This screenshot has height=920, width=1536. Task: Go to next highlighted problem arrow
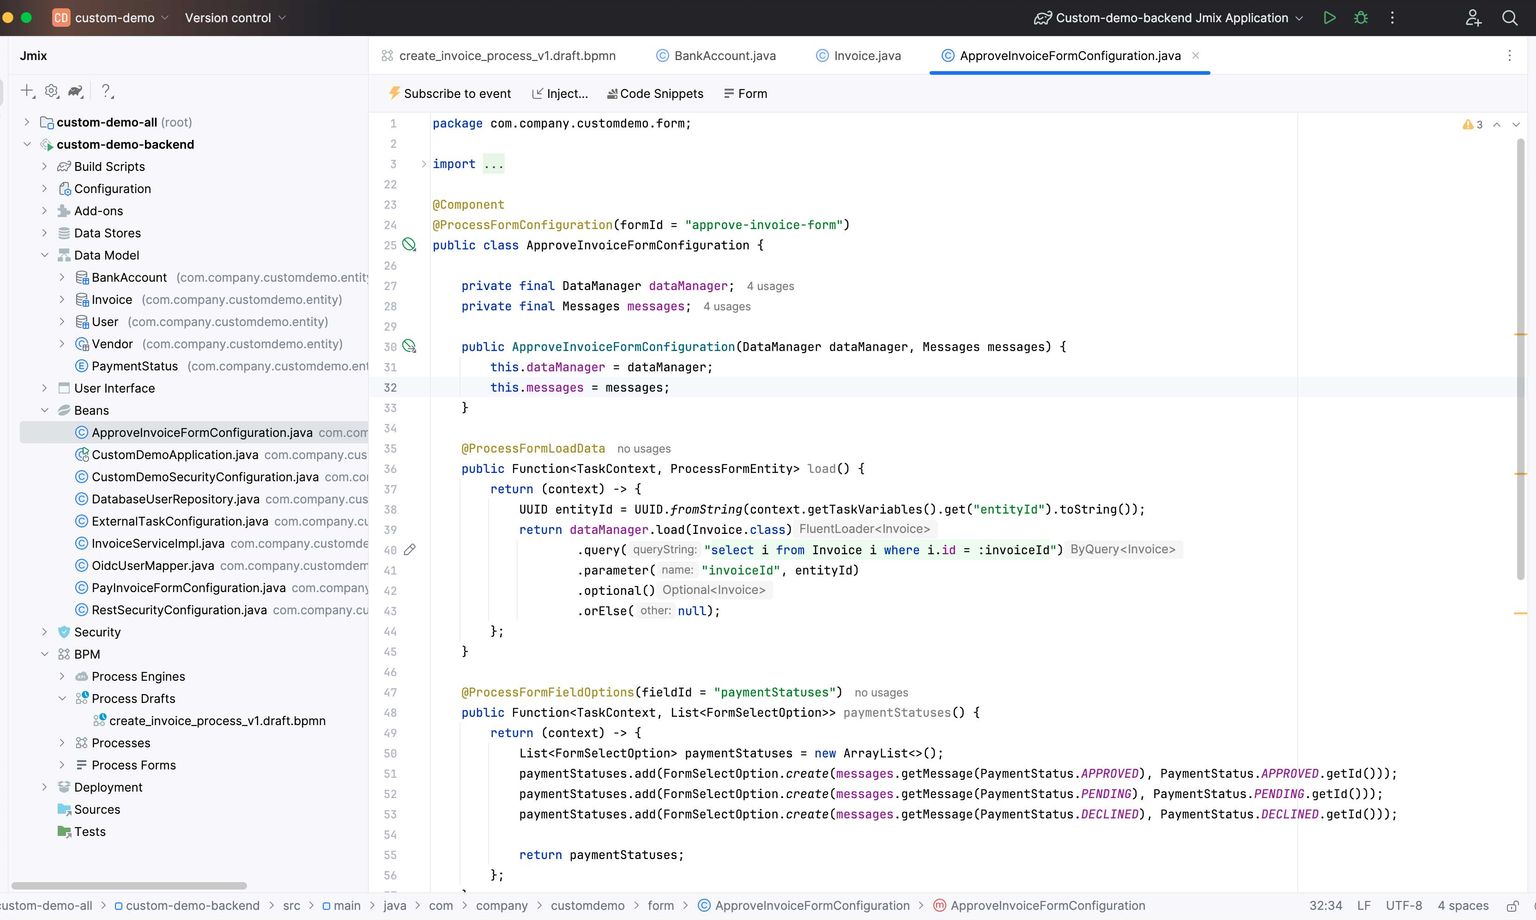tap(1516, 125)
